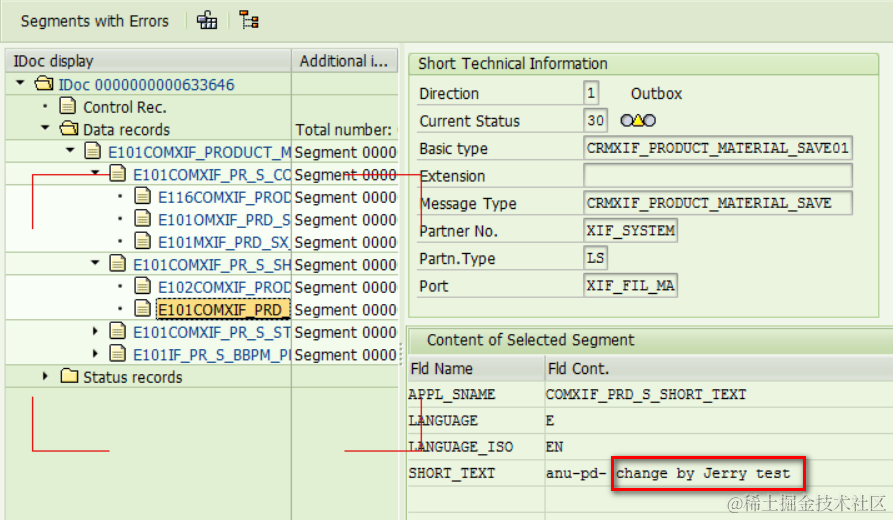The image size is (893, 520).
Task: Click the COMXIF_PRD_S_SHORT_TEXT content cell
Action: [719, 394]
